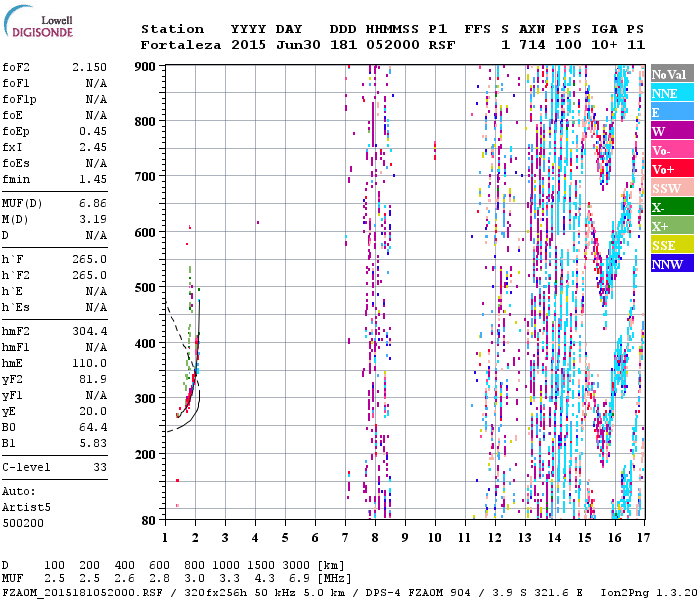This screenshot has width=700, height=600.
Task: Click the 17 MHz frequency axis tick
Action: pyautogui.click(x=644, y=537)
